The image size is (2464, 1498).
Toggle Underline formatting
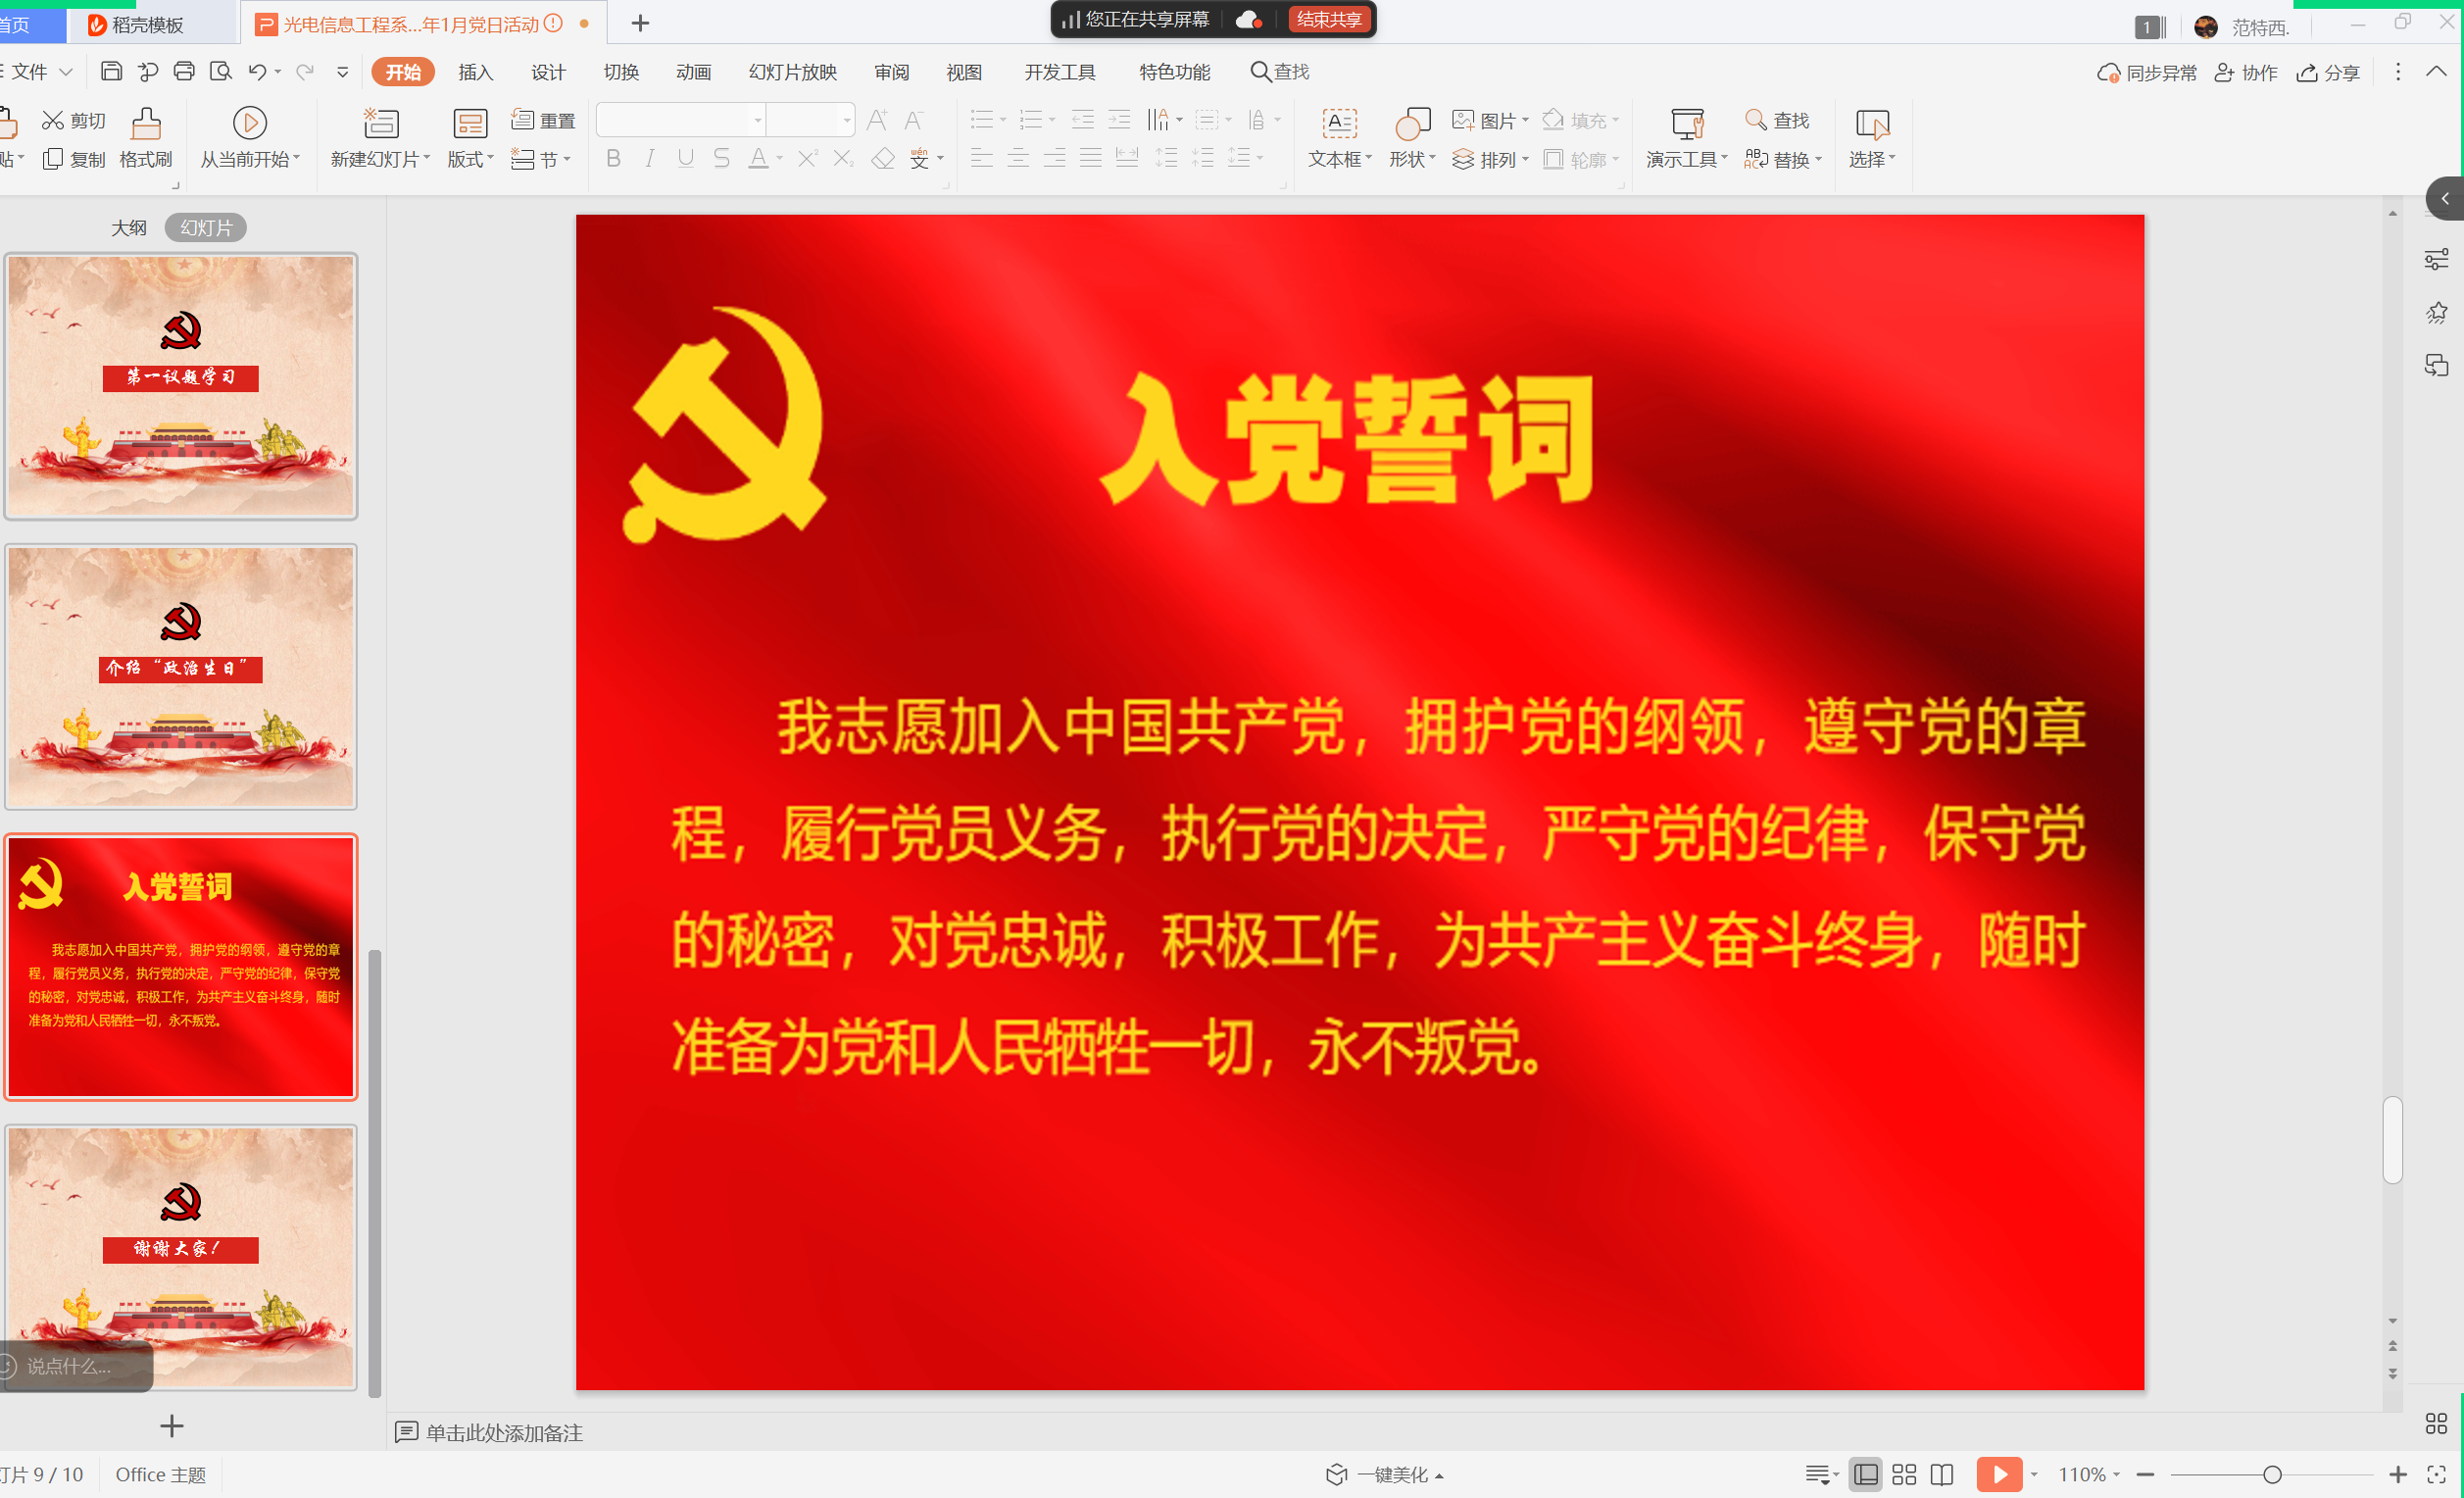pos(685,159)
